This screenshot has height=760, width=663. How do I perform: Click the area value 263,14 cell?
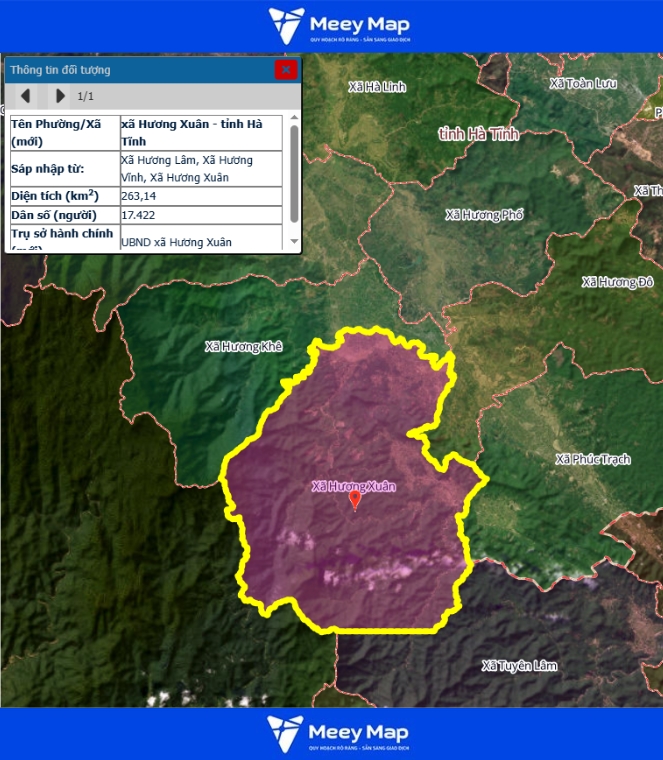pyautogui.click(x=200, y=196)
